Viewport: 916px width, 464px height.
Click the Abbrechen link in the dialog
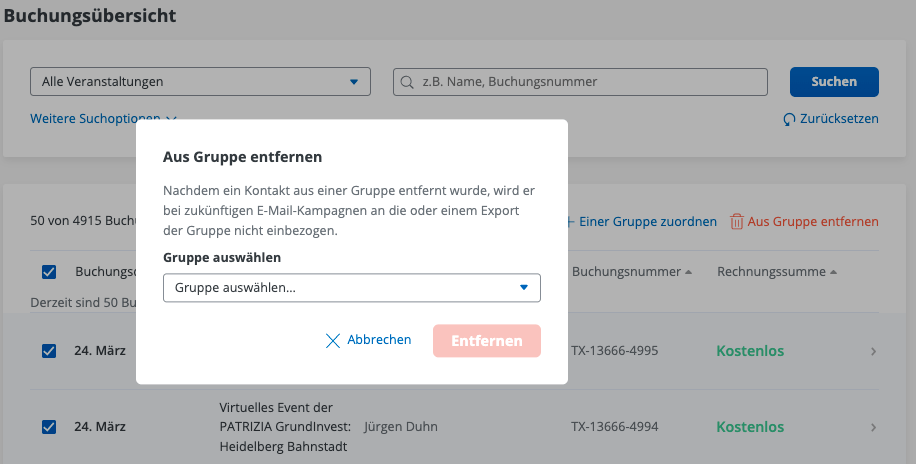point(379,340)
